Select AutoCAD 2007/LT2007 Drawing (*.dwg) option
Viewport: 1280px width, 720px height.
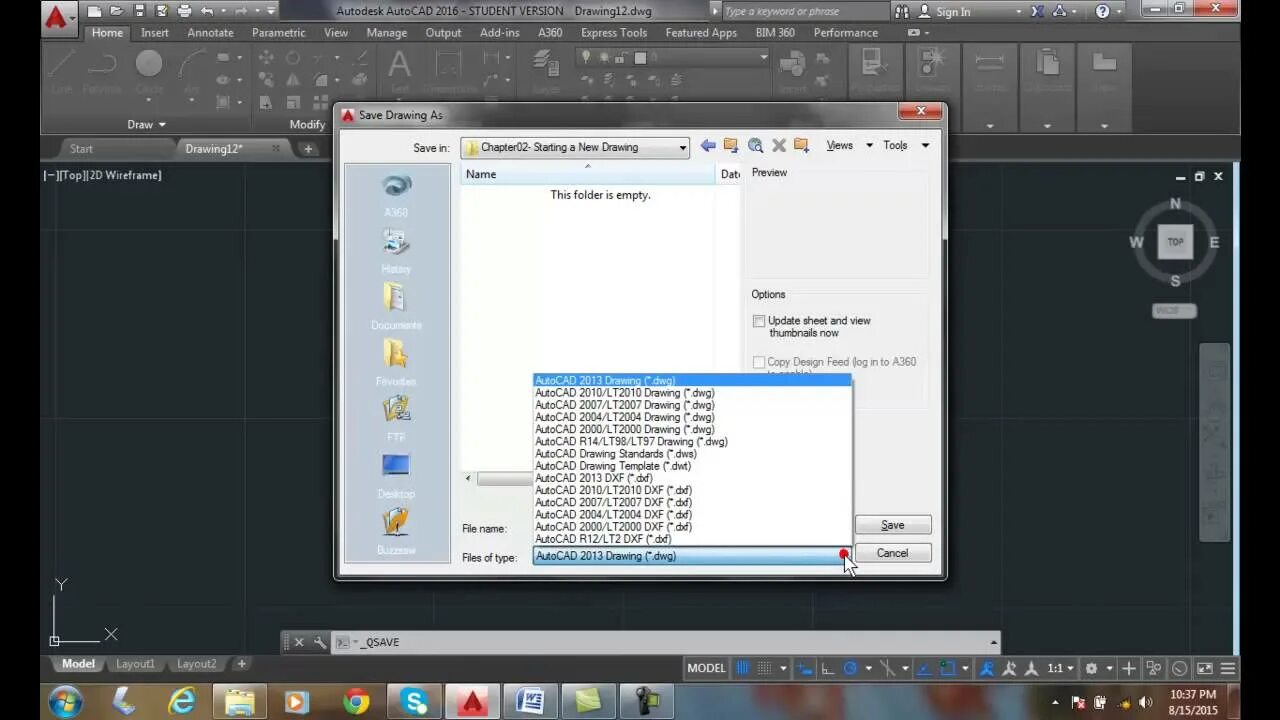pos(692,405)
